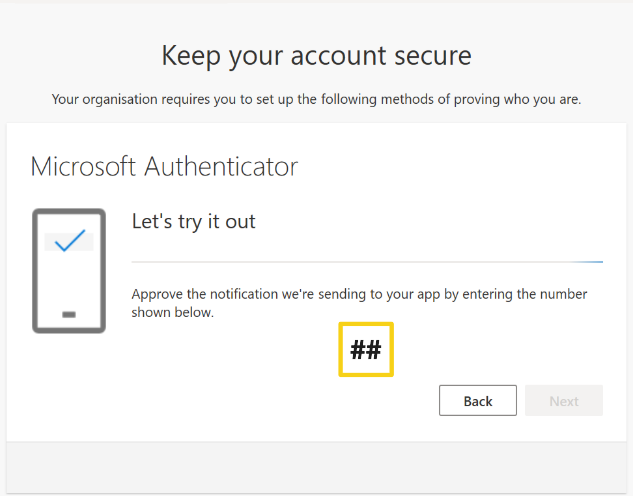Click the progress bar under 'Let's try it out'

367,262
